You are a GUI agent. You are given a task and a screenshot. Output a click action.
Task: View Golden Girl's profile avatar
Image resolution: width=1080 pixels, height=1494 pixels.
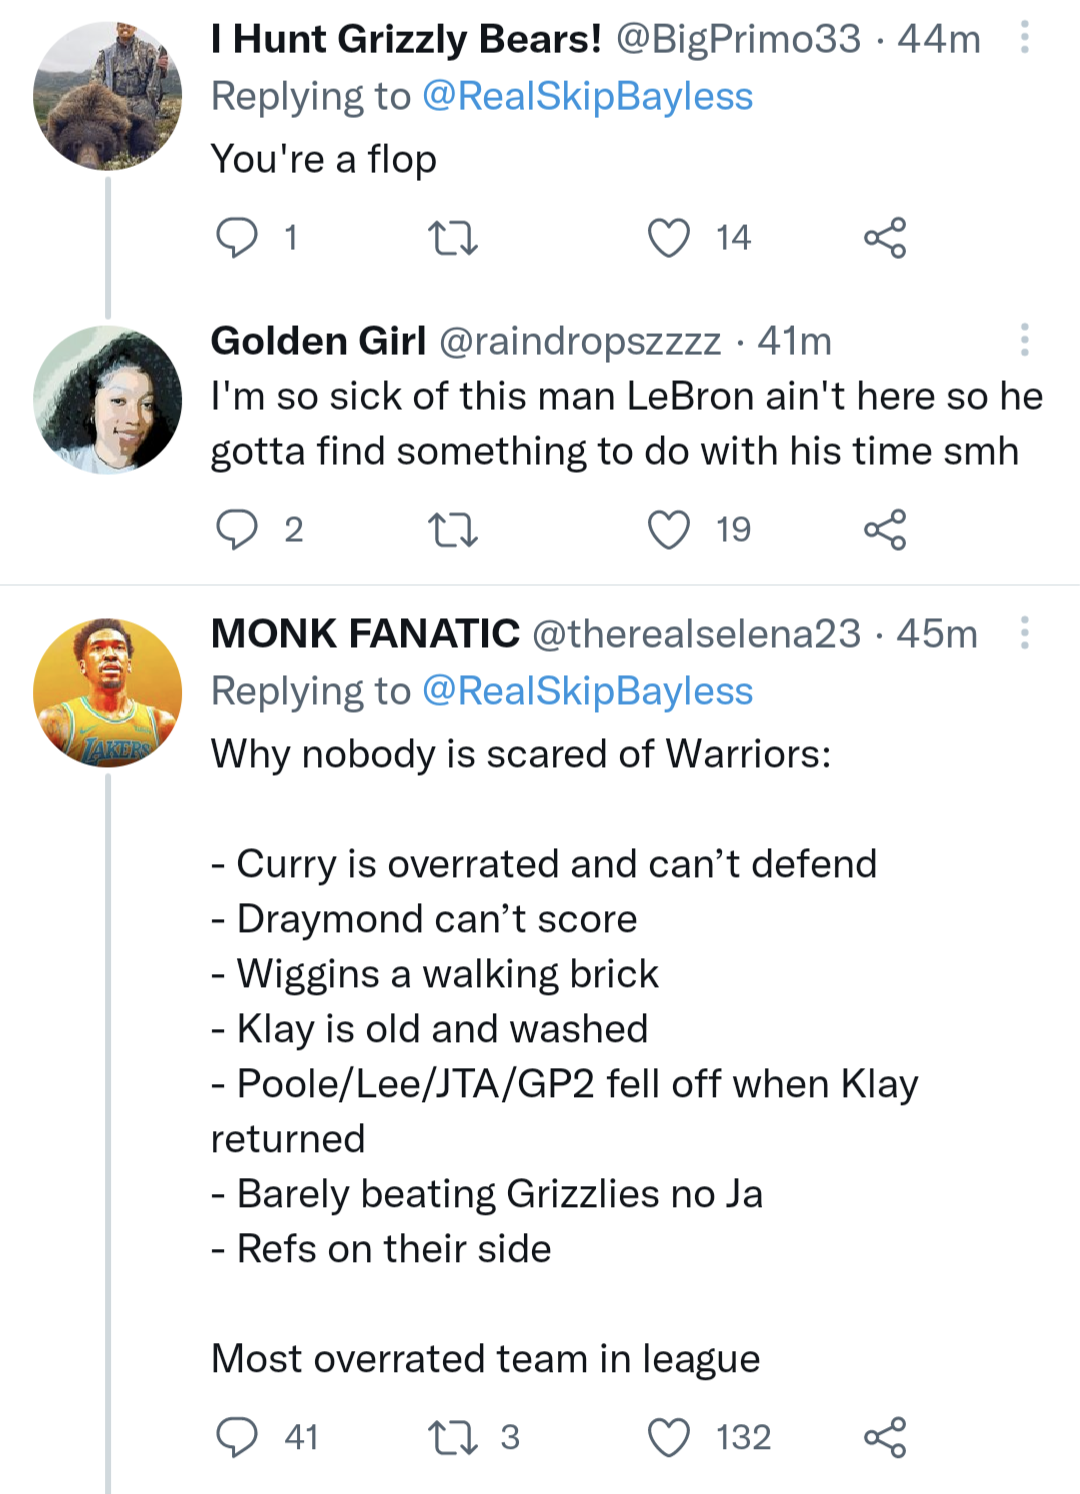coord(108,400)
